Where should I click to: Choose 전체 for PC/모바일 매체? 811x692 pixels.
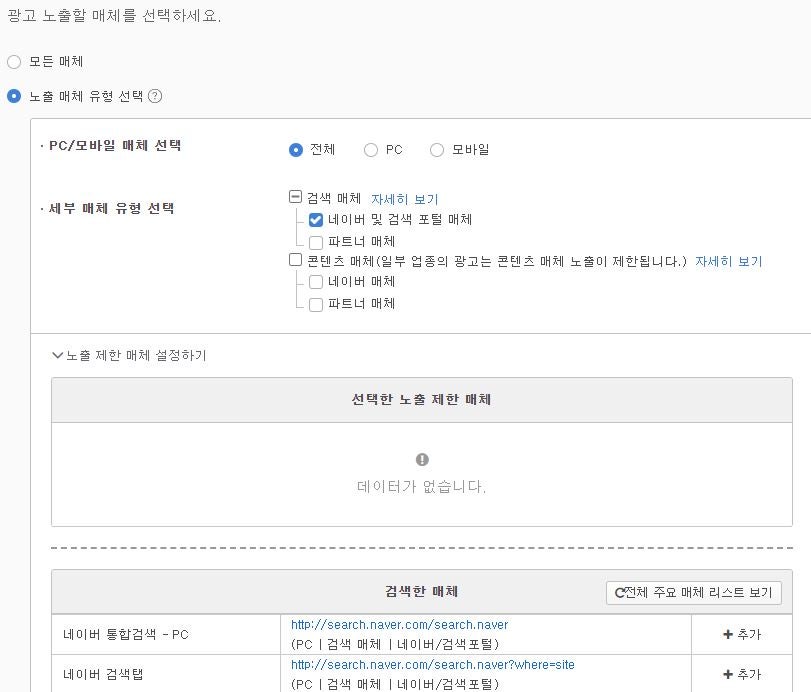click(296, 150)
